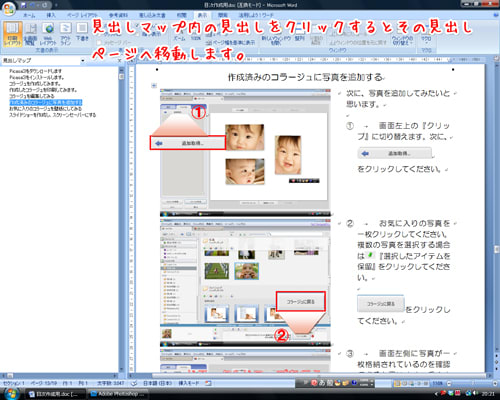The width and height of the screenshot is (500, 400).
Task: Switch to Web レイアウト view
Action: 48,34
